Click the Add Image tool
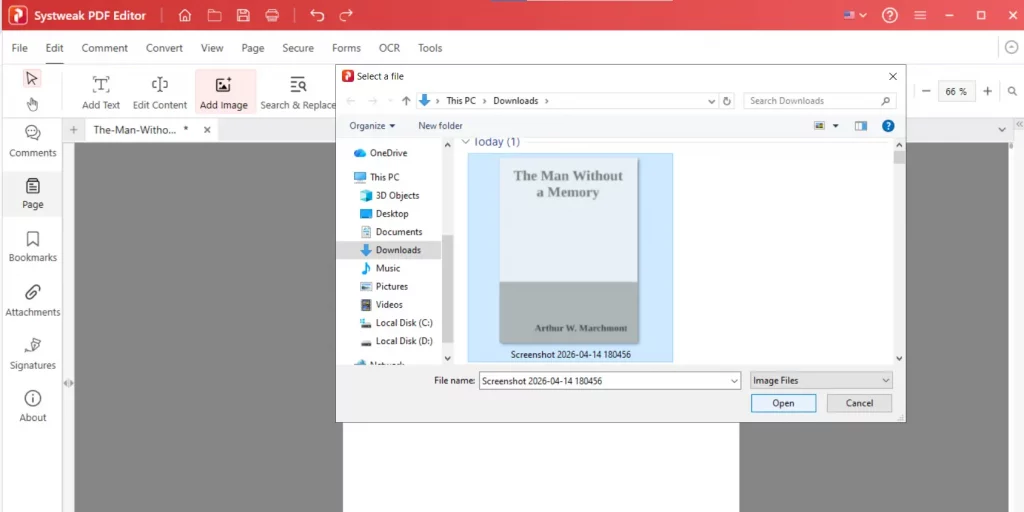This screenshot has height=512, width=1024. point(224,92)
